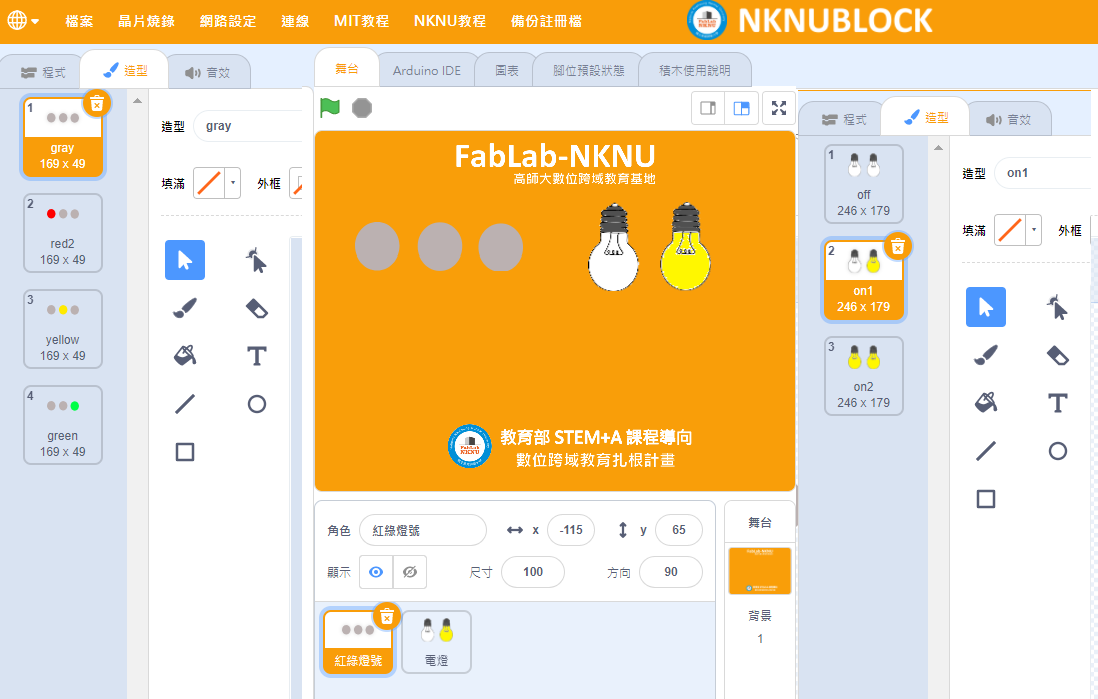This screenshot has width=1098, height=699.
Task: Open the NKNU教程 menu
Action: 450,21
